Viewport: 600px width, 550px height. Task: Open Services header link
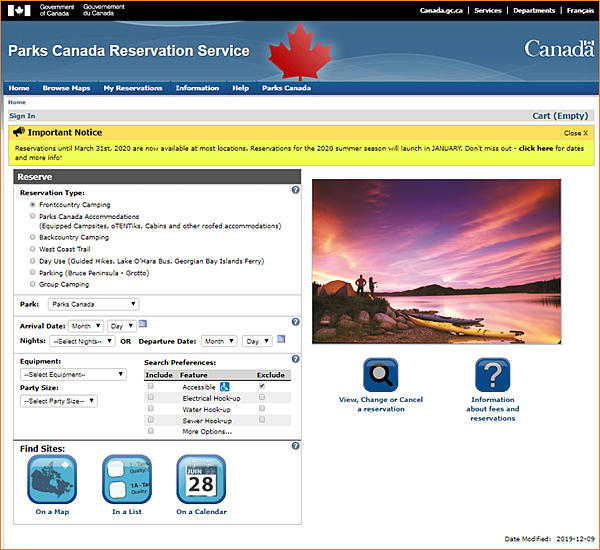pos(488,10)
